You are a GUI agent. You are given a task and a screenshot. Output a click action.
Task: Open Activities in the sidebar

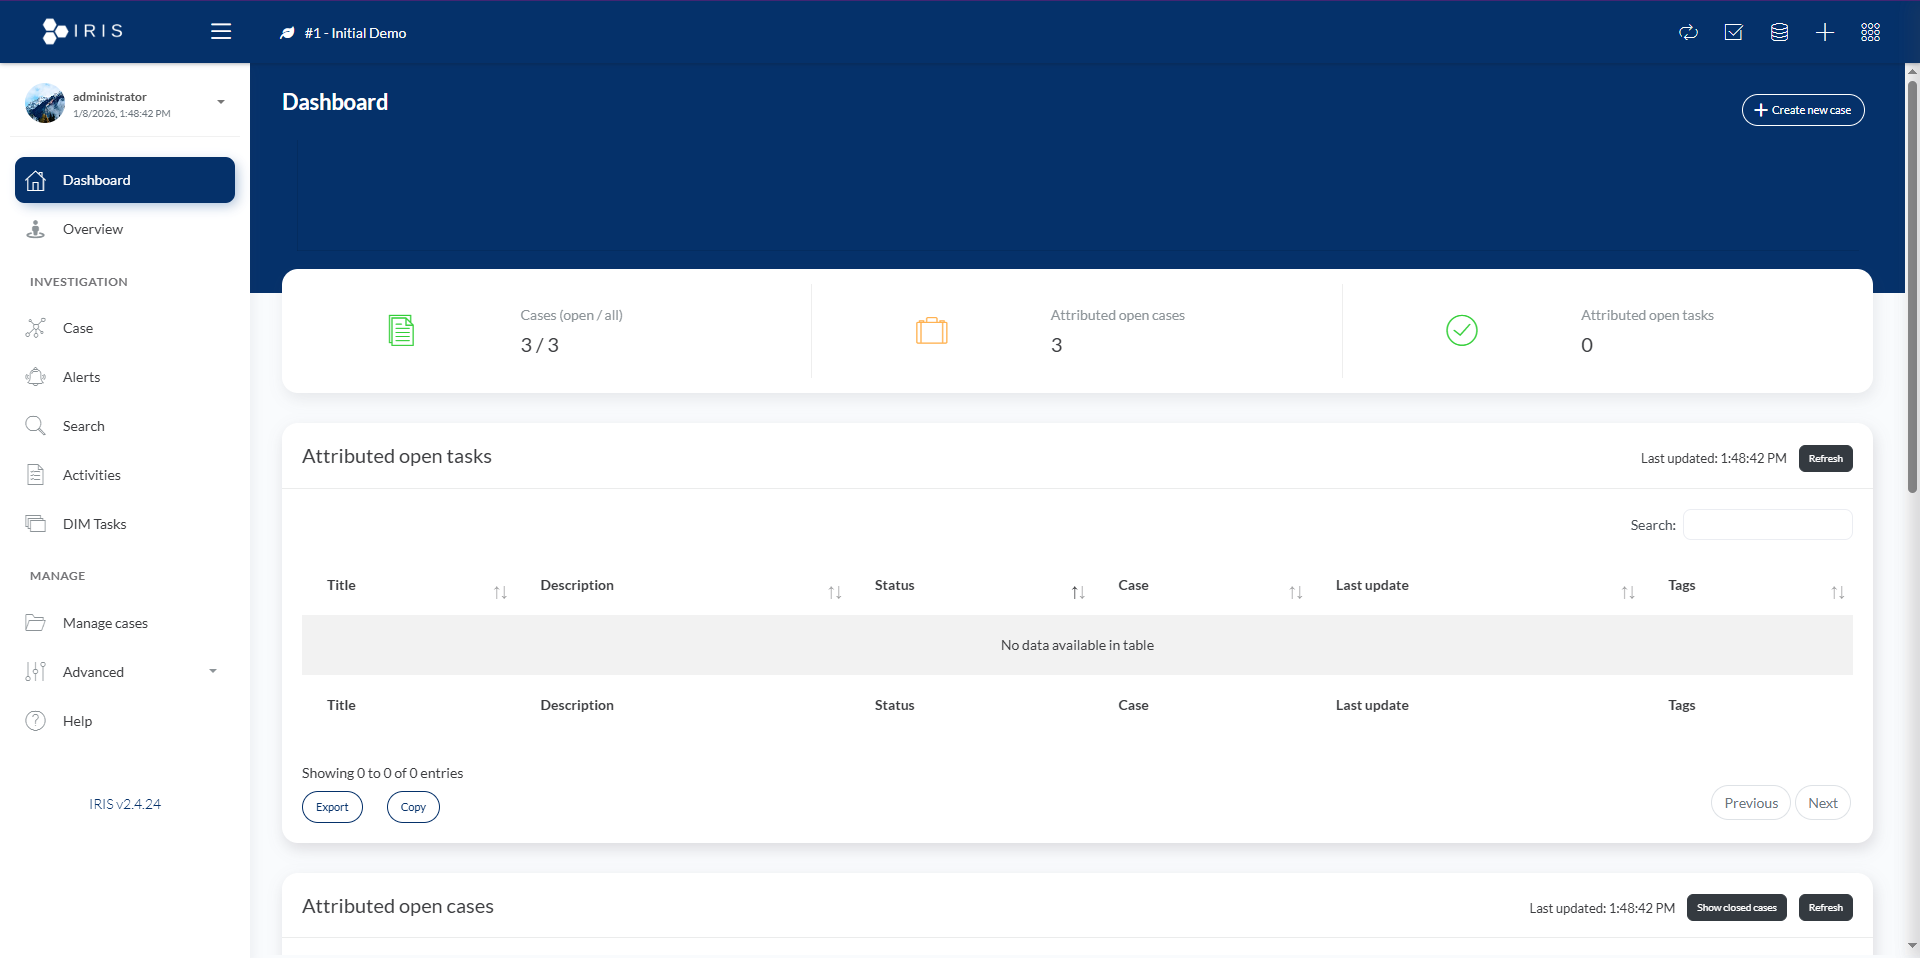(x=125, y=475)
